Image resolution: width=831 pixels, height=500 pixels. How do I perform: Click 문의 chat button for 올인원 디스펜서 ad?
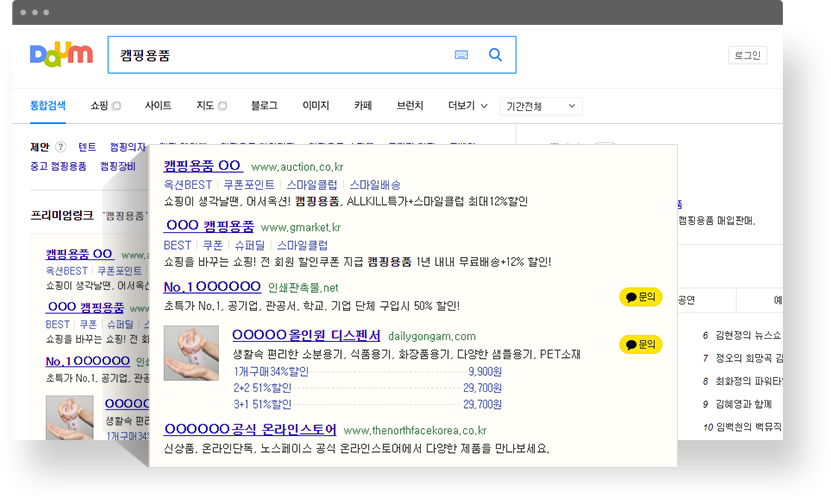641,345
